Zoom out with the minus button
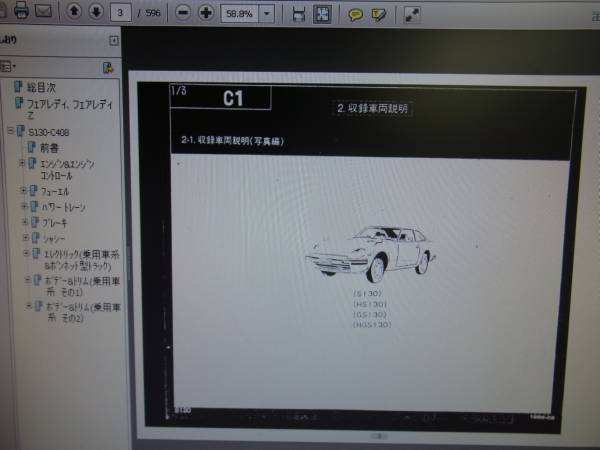Screen dimensions: 600x450 [x=183, y=13]
